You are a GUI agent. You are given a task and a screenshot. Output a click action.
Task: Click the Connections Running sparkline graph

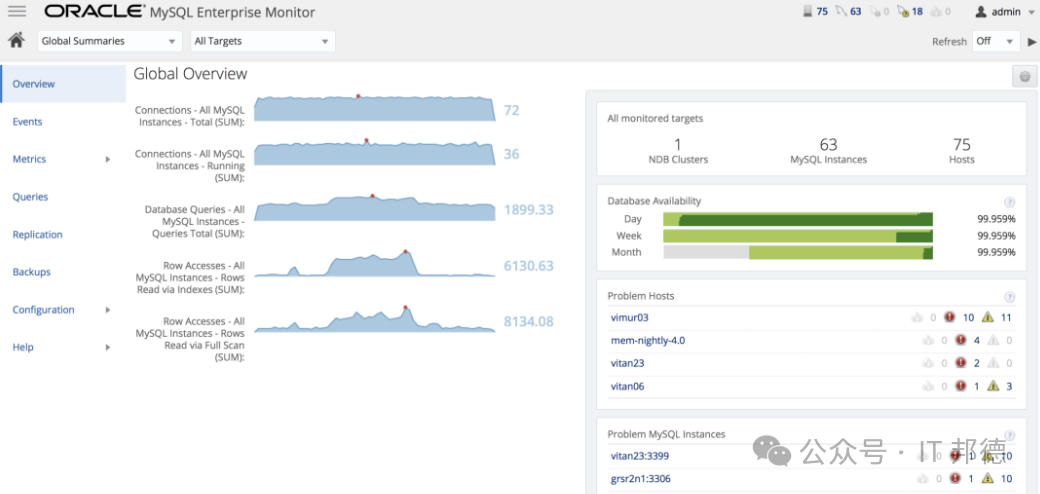click(x=375, y=152)
